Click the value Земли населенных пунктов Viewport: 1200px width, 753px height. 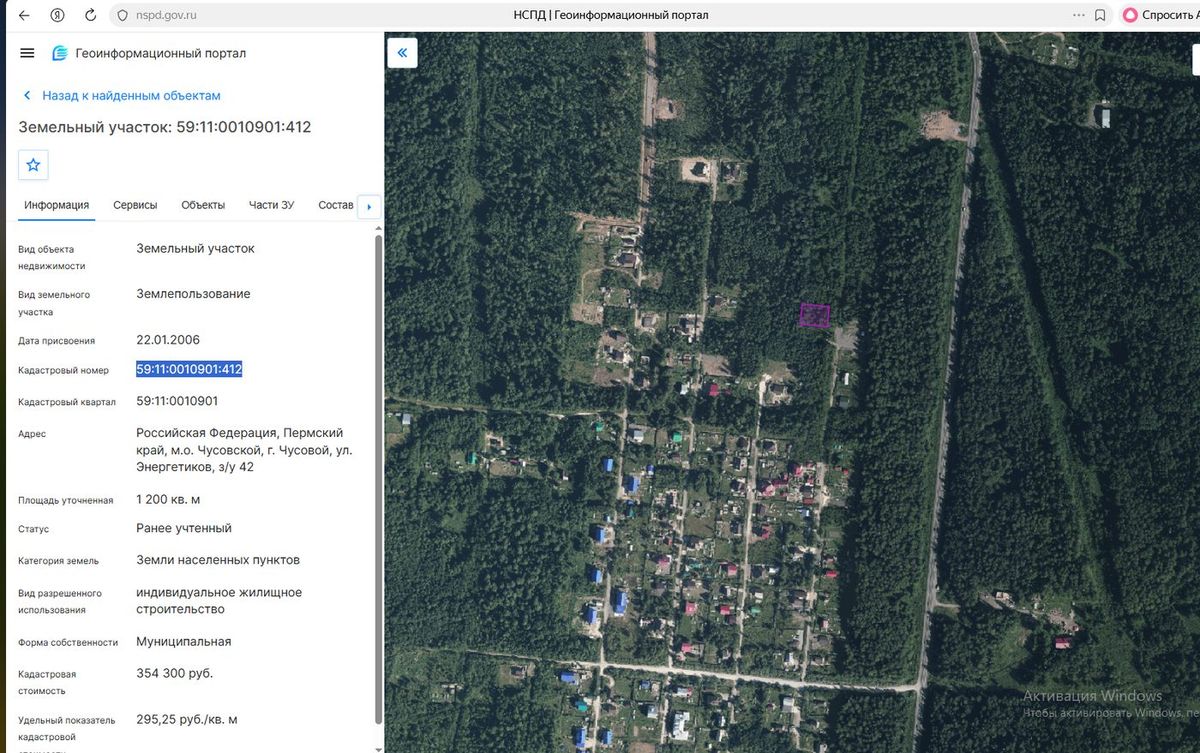218,560
